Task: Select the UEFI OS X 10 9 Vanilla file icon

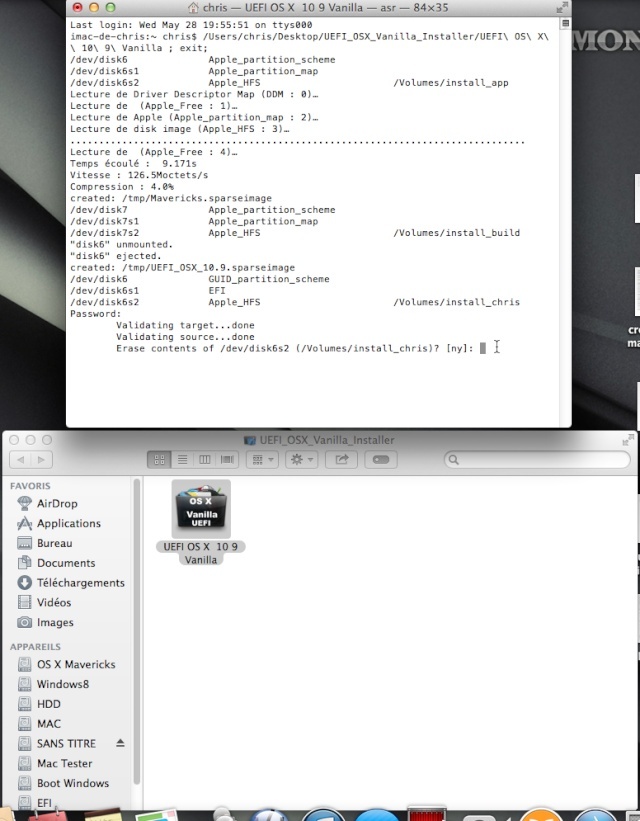Action: [201, 509]
